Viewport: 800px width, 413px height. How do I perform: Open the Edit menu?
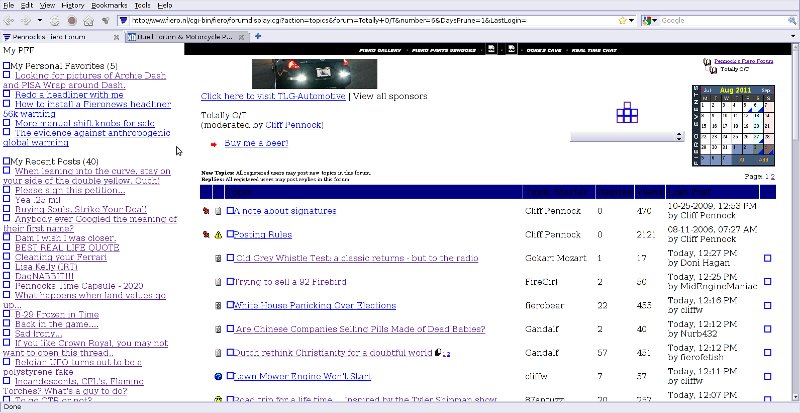pyautogui.click(x=27, y=5)
